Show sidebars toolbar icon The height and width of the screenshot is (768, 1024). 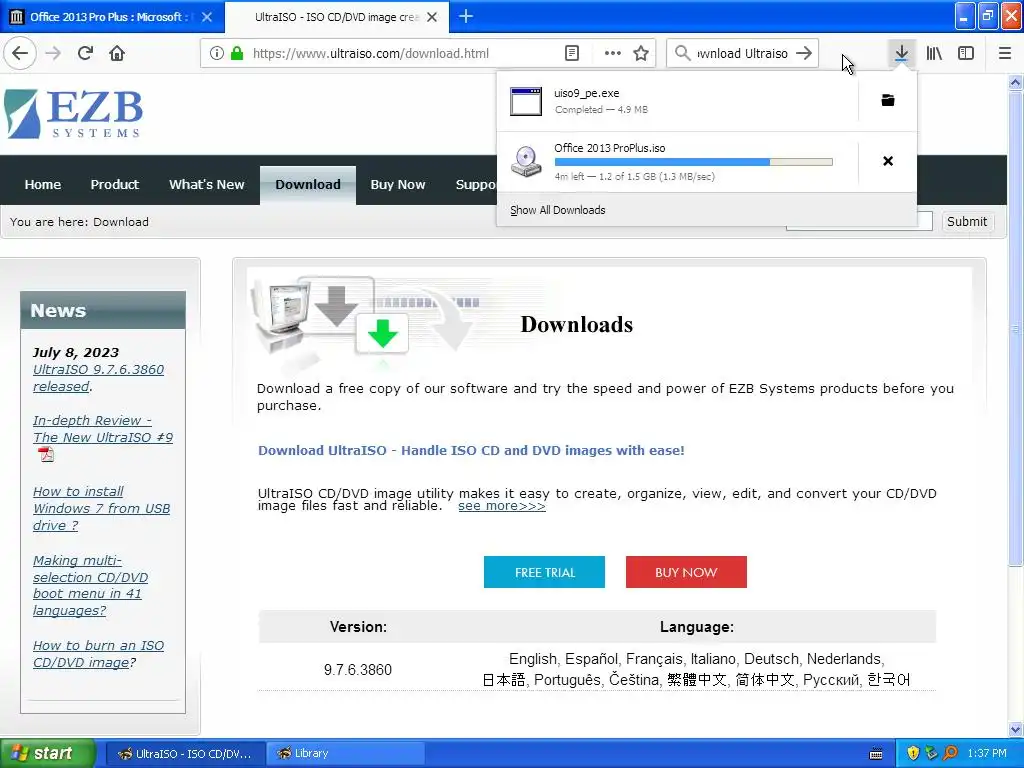point(966,54)
